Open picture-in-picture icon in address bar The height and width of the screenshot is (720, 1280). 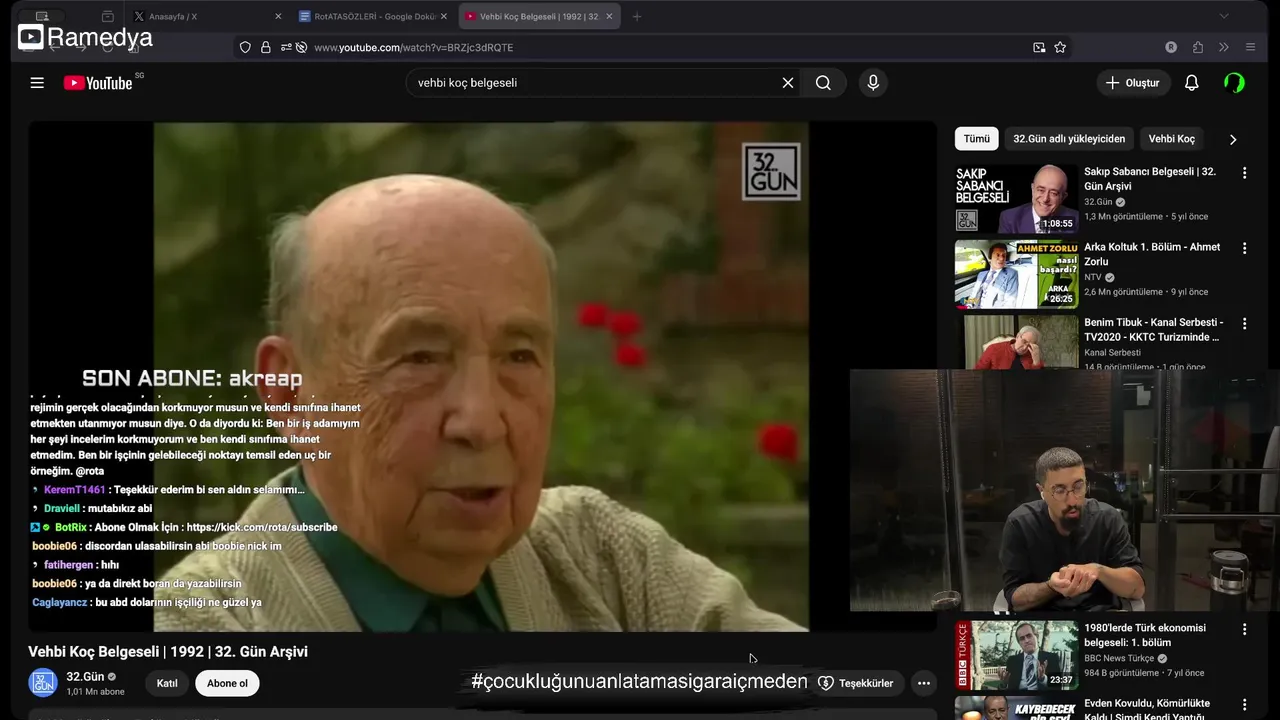[1039, 47]
